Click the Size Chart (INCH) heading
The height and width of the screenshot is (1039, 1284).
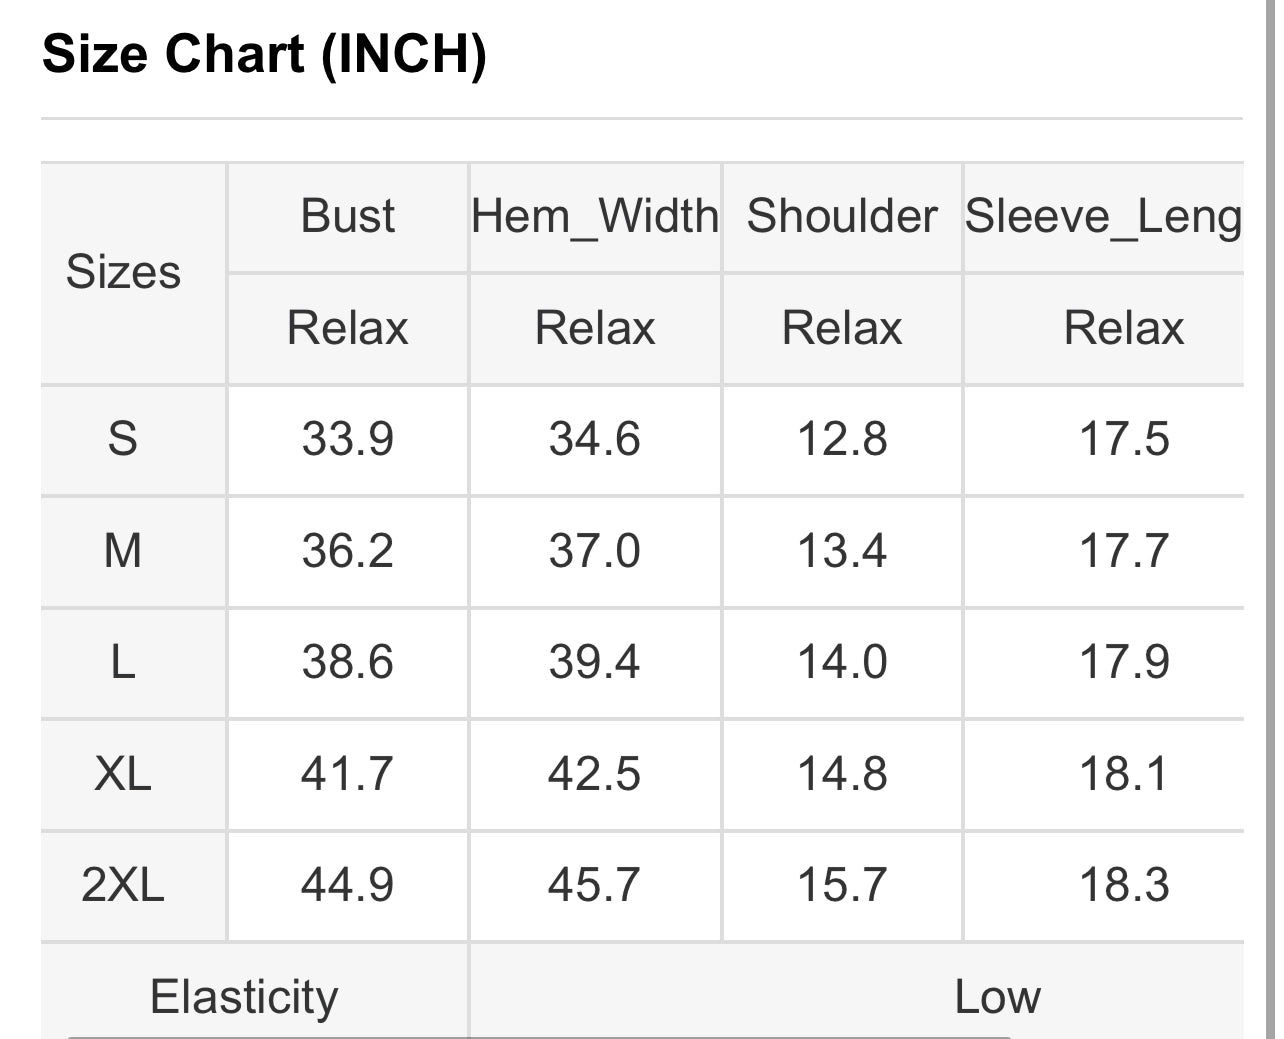265,54
